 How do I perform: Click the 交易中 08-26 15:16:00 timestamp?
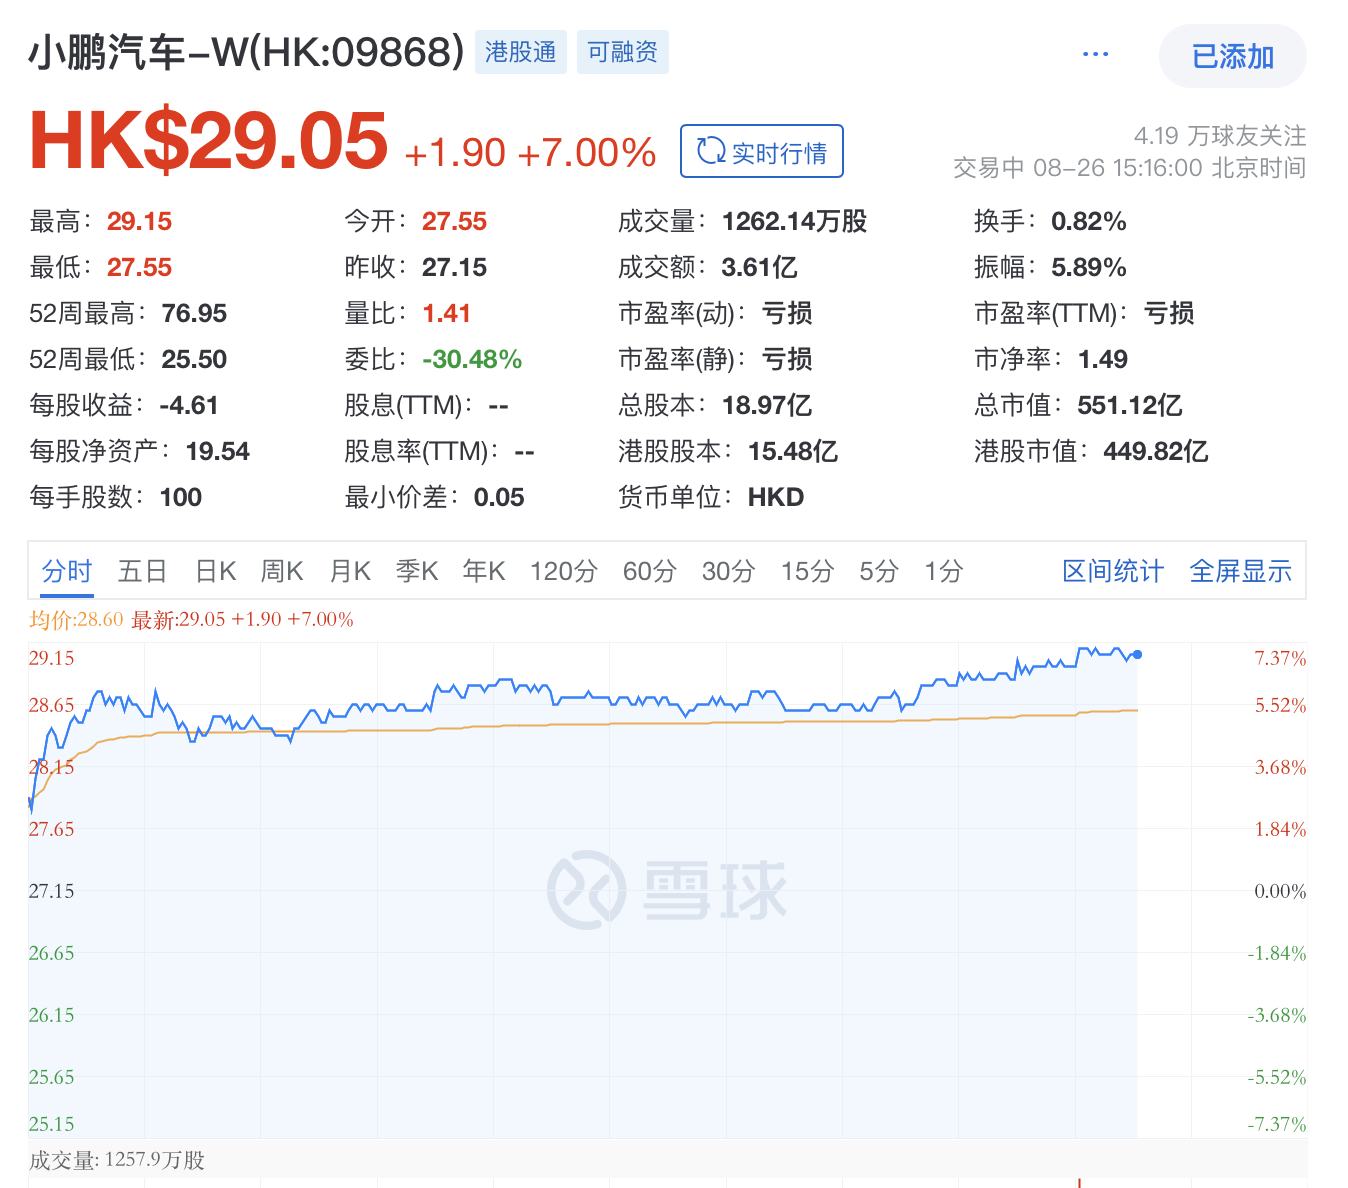click(1129, 167)
